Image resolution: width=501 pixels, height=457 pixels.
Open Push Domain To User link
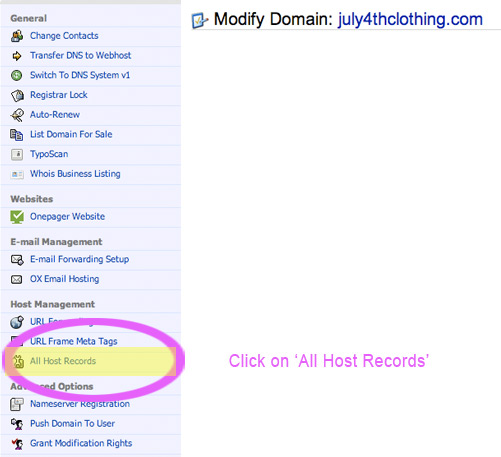pyautogui.click(x=72, y=423)
